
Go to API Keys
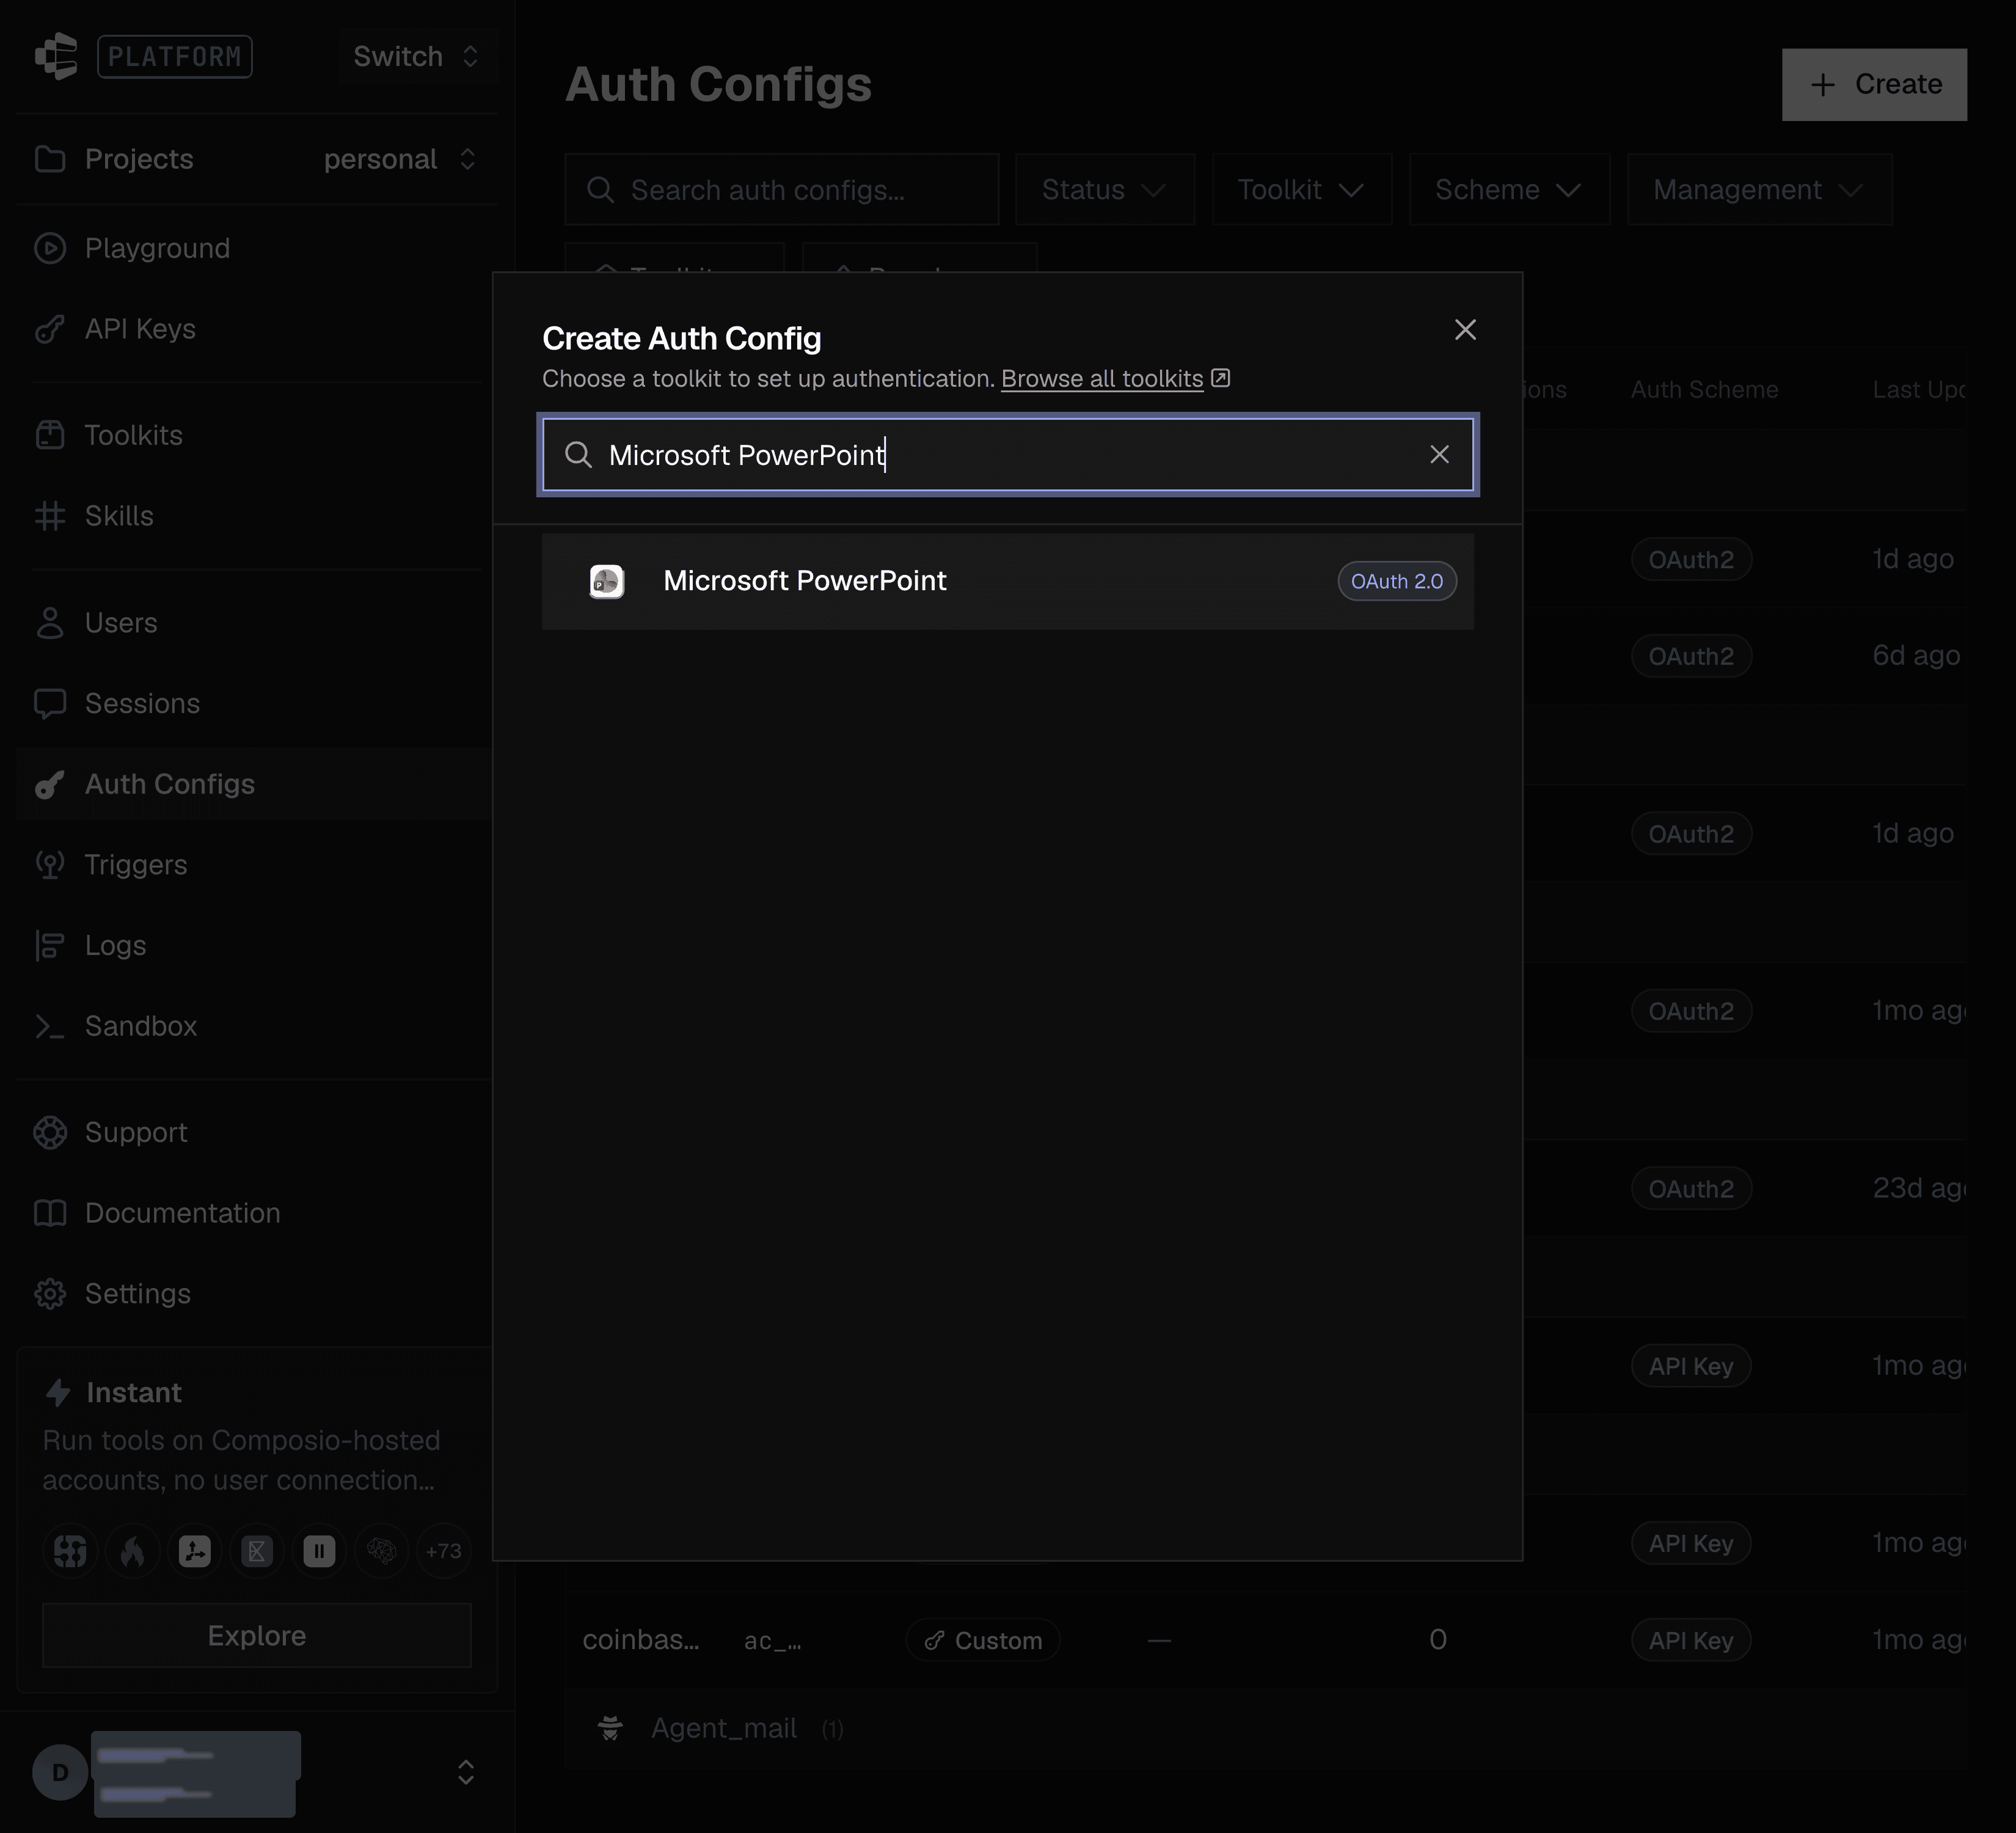(140, 329)
